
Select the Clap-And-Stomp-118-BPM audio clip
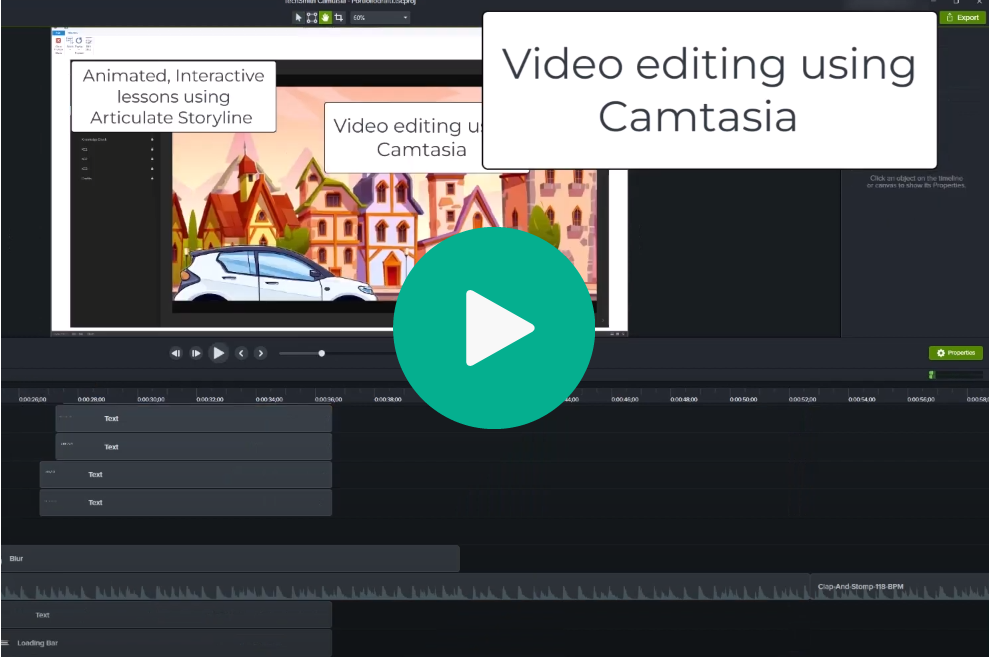pos(899,586)
